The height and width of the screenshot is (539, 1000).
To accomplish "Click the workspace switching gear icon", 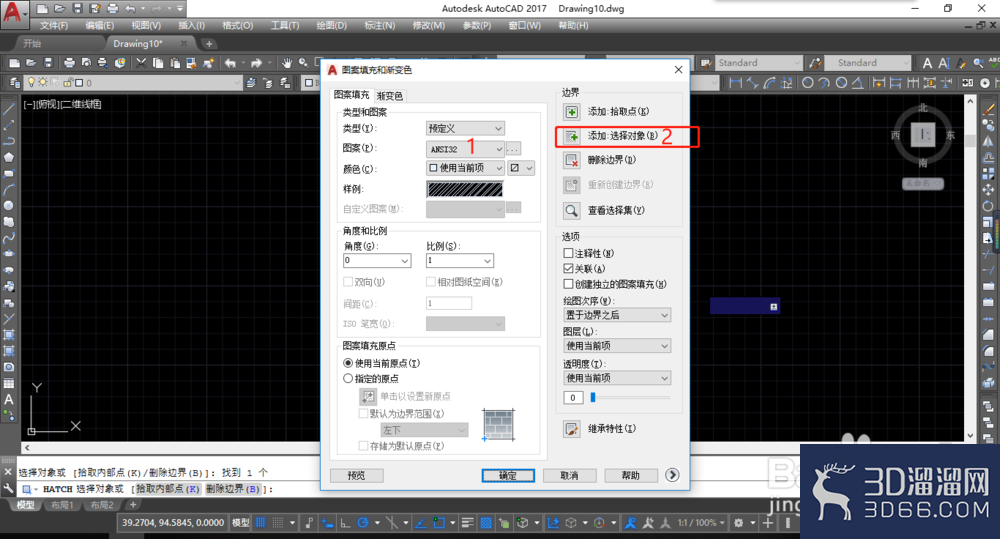I will 739,523.
